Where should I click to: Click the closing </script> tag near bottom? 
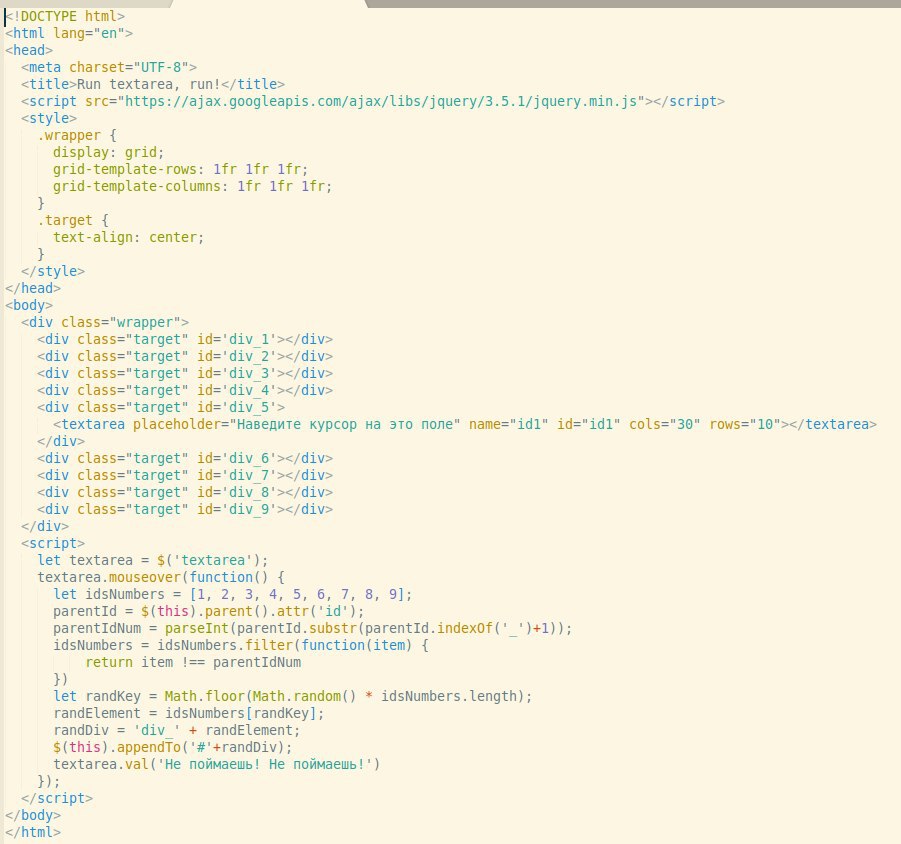(57, 799)
